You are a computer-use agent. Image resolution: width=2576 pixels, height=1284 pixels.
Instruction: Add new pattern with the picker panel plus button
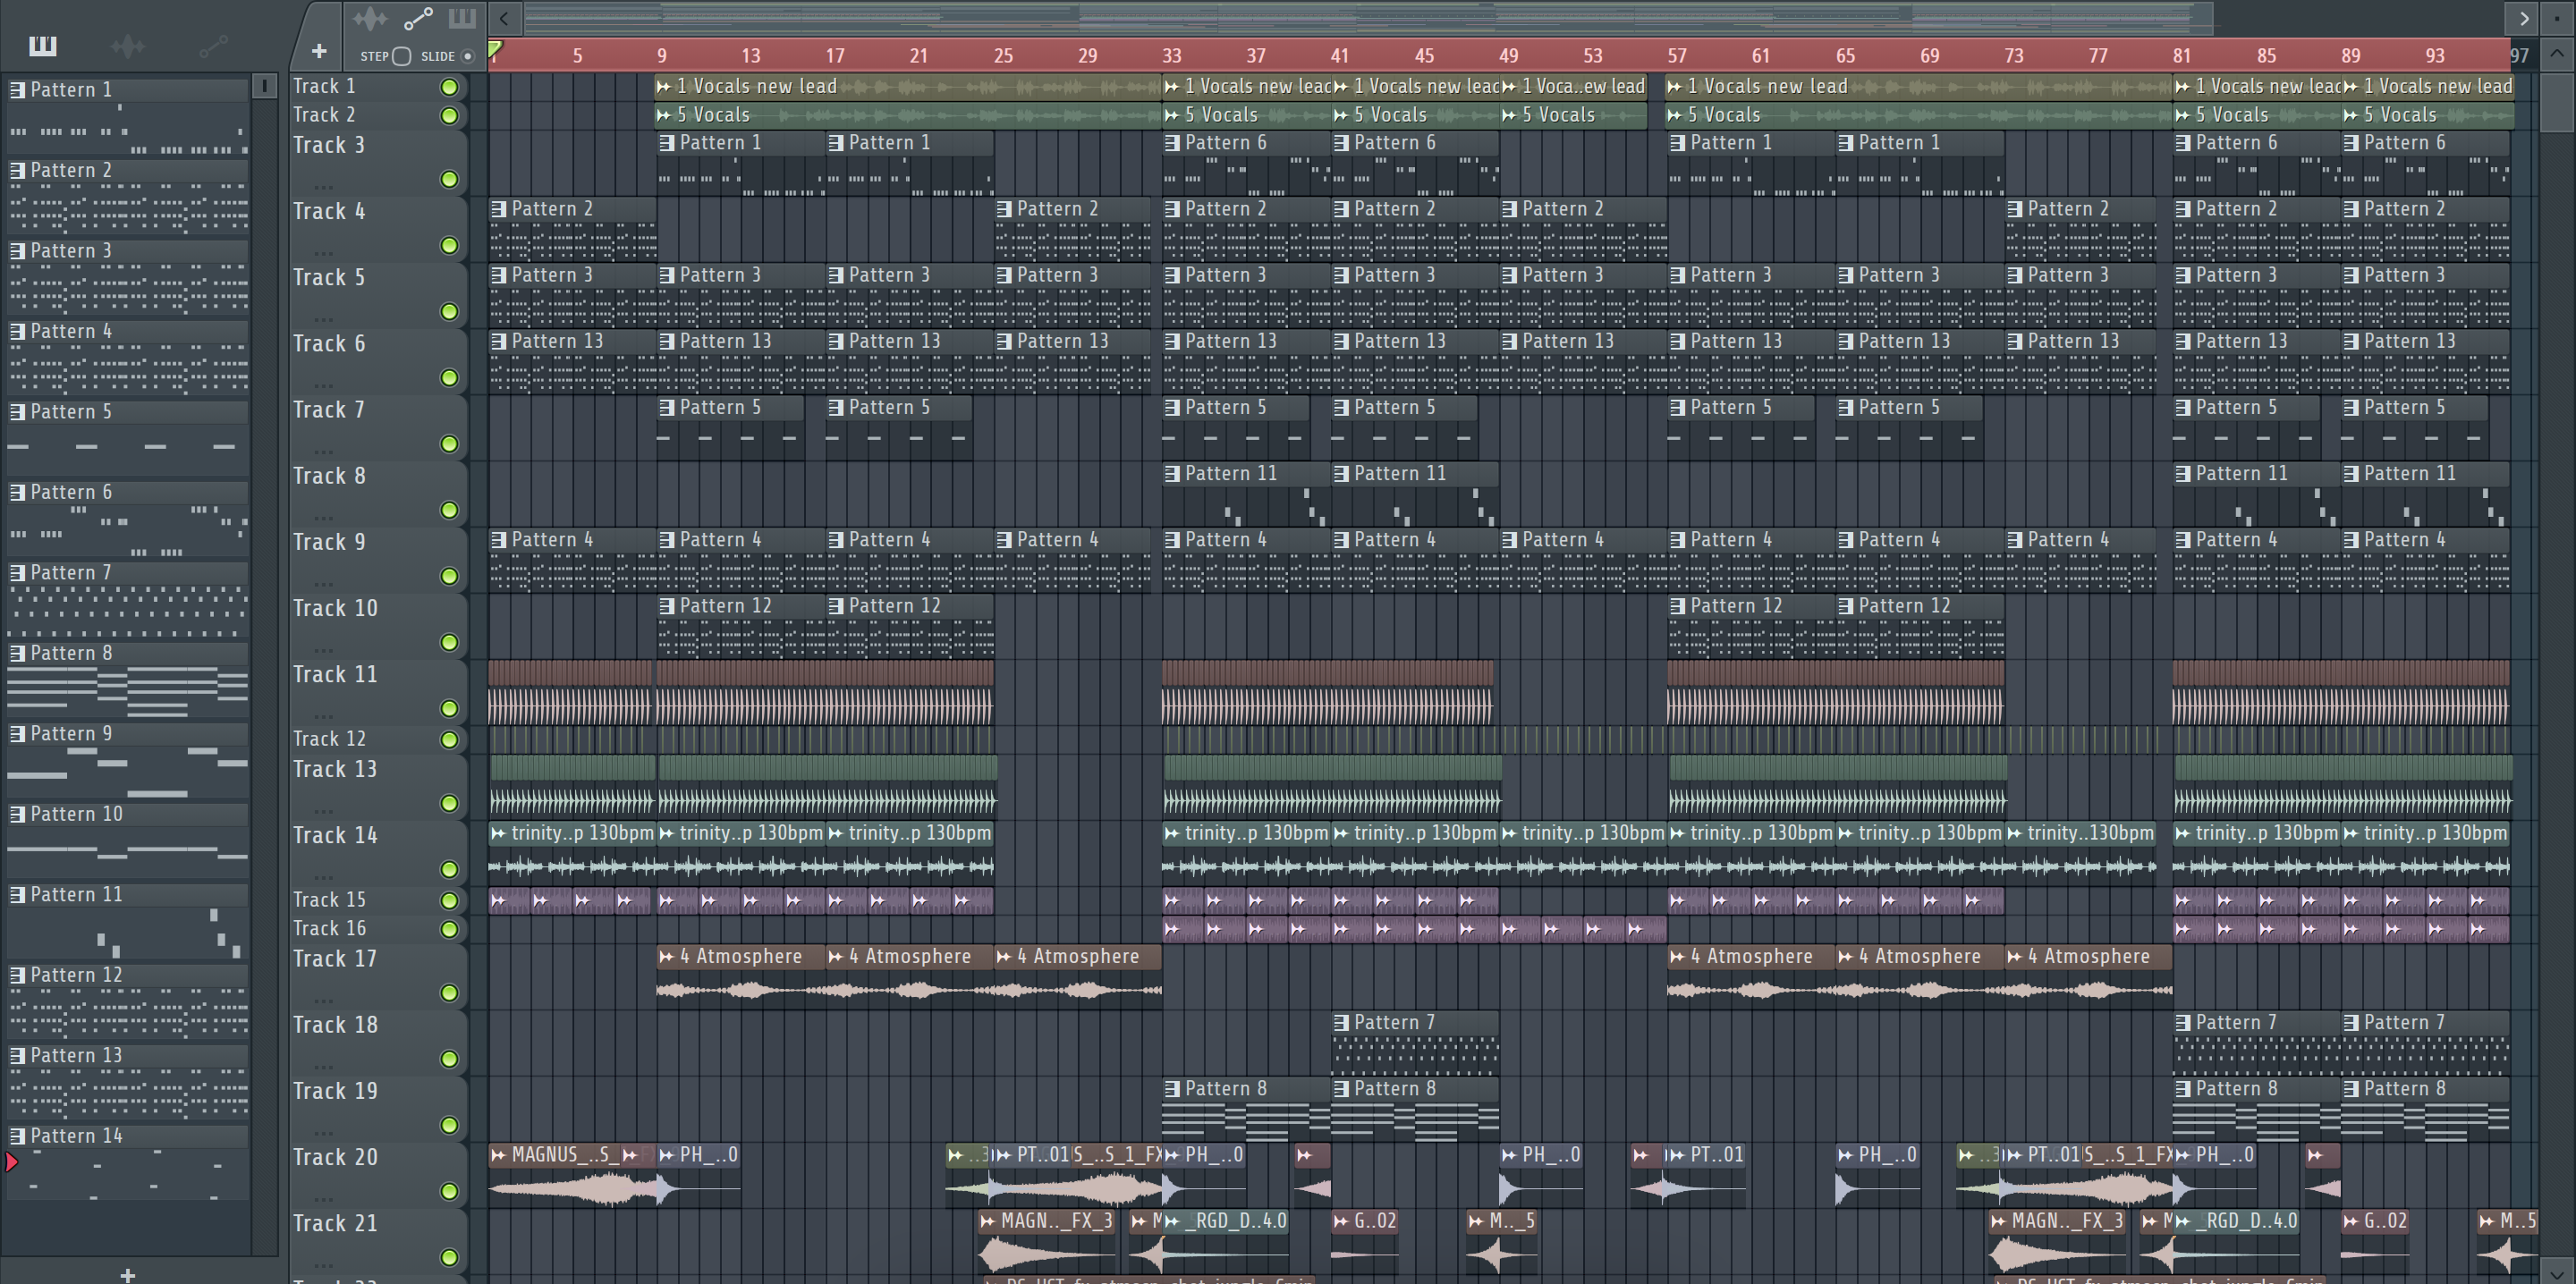(127, 1275)
